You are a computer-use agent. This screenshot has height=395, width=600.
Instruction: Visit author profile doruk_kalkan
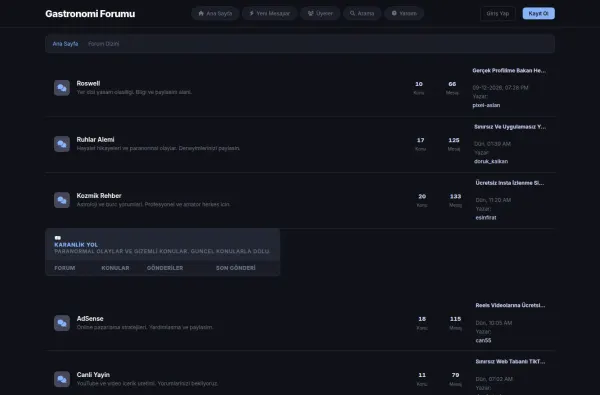491,162
